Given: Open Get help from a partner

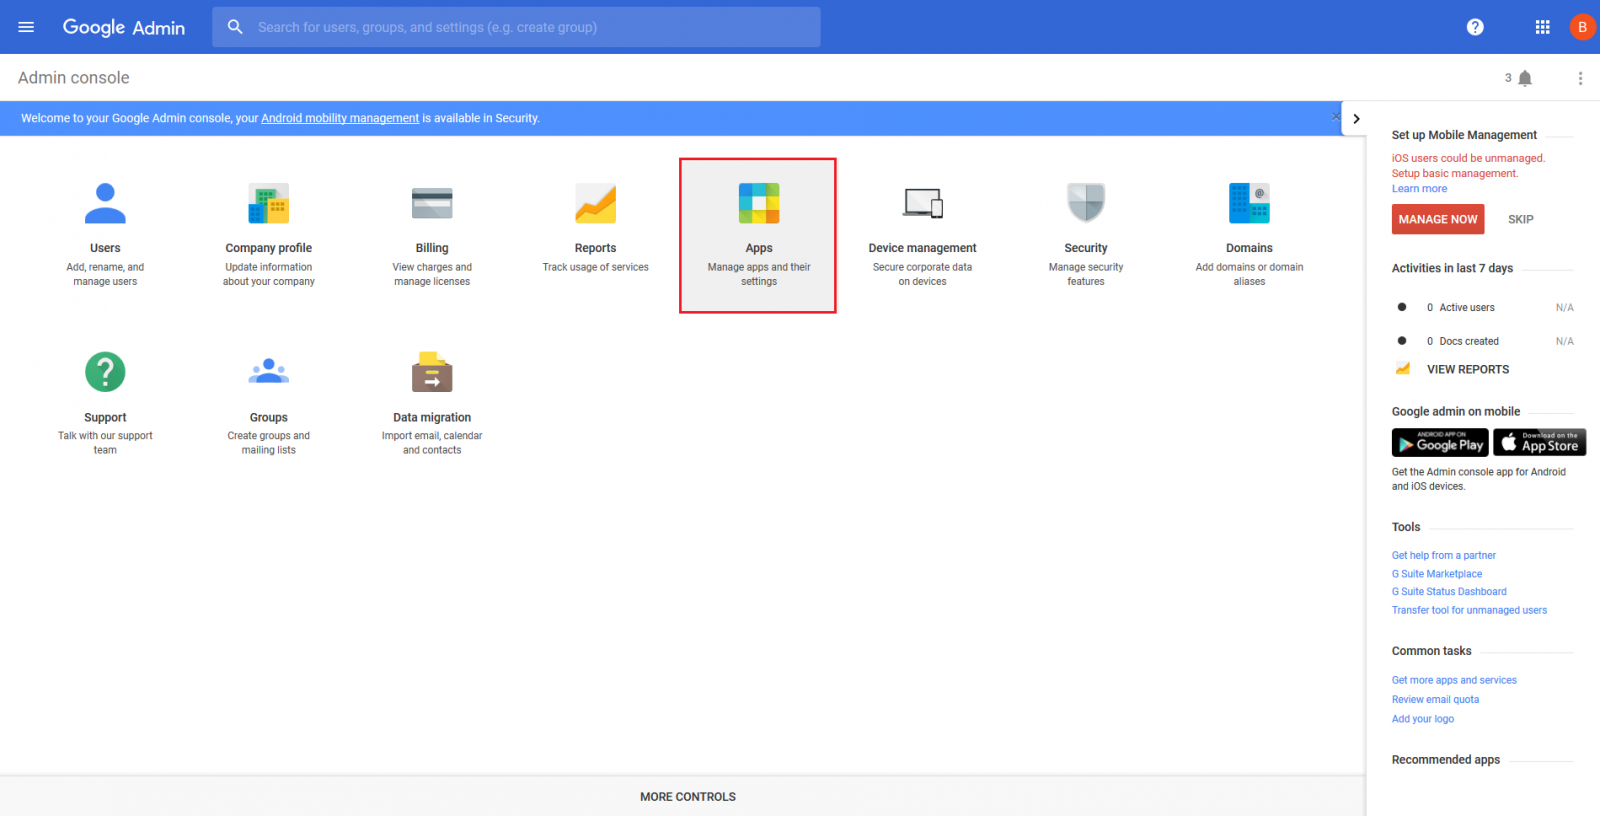Looking at the screenshot, I should (1444, 555).
